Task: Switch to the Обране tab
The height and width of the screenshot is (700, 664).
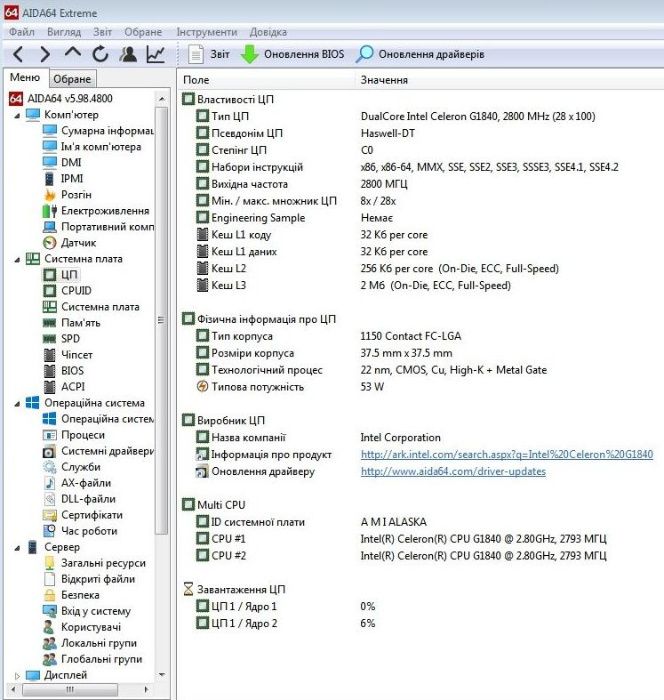Action: 72,79
